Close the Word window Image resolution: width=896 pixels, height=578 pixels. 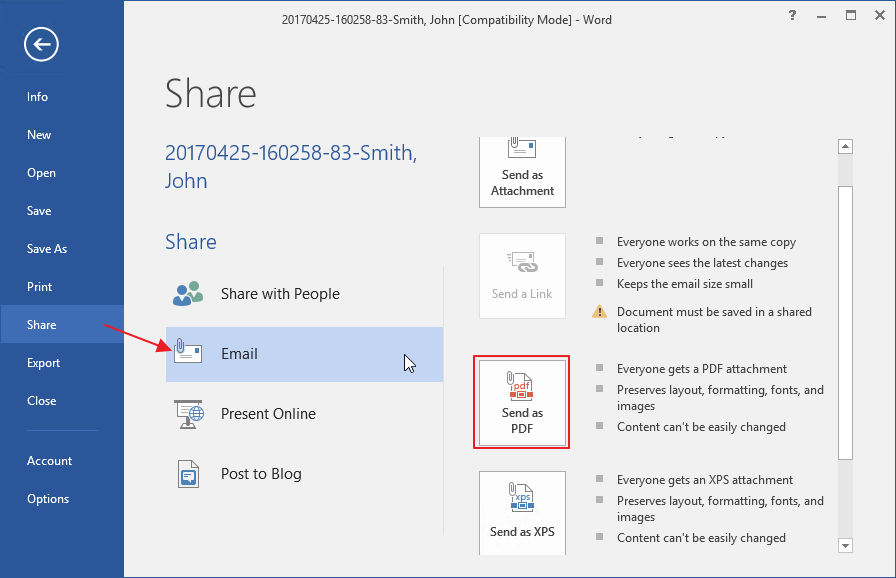pyautogui.click(x=880, y=15)
